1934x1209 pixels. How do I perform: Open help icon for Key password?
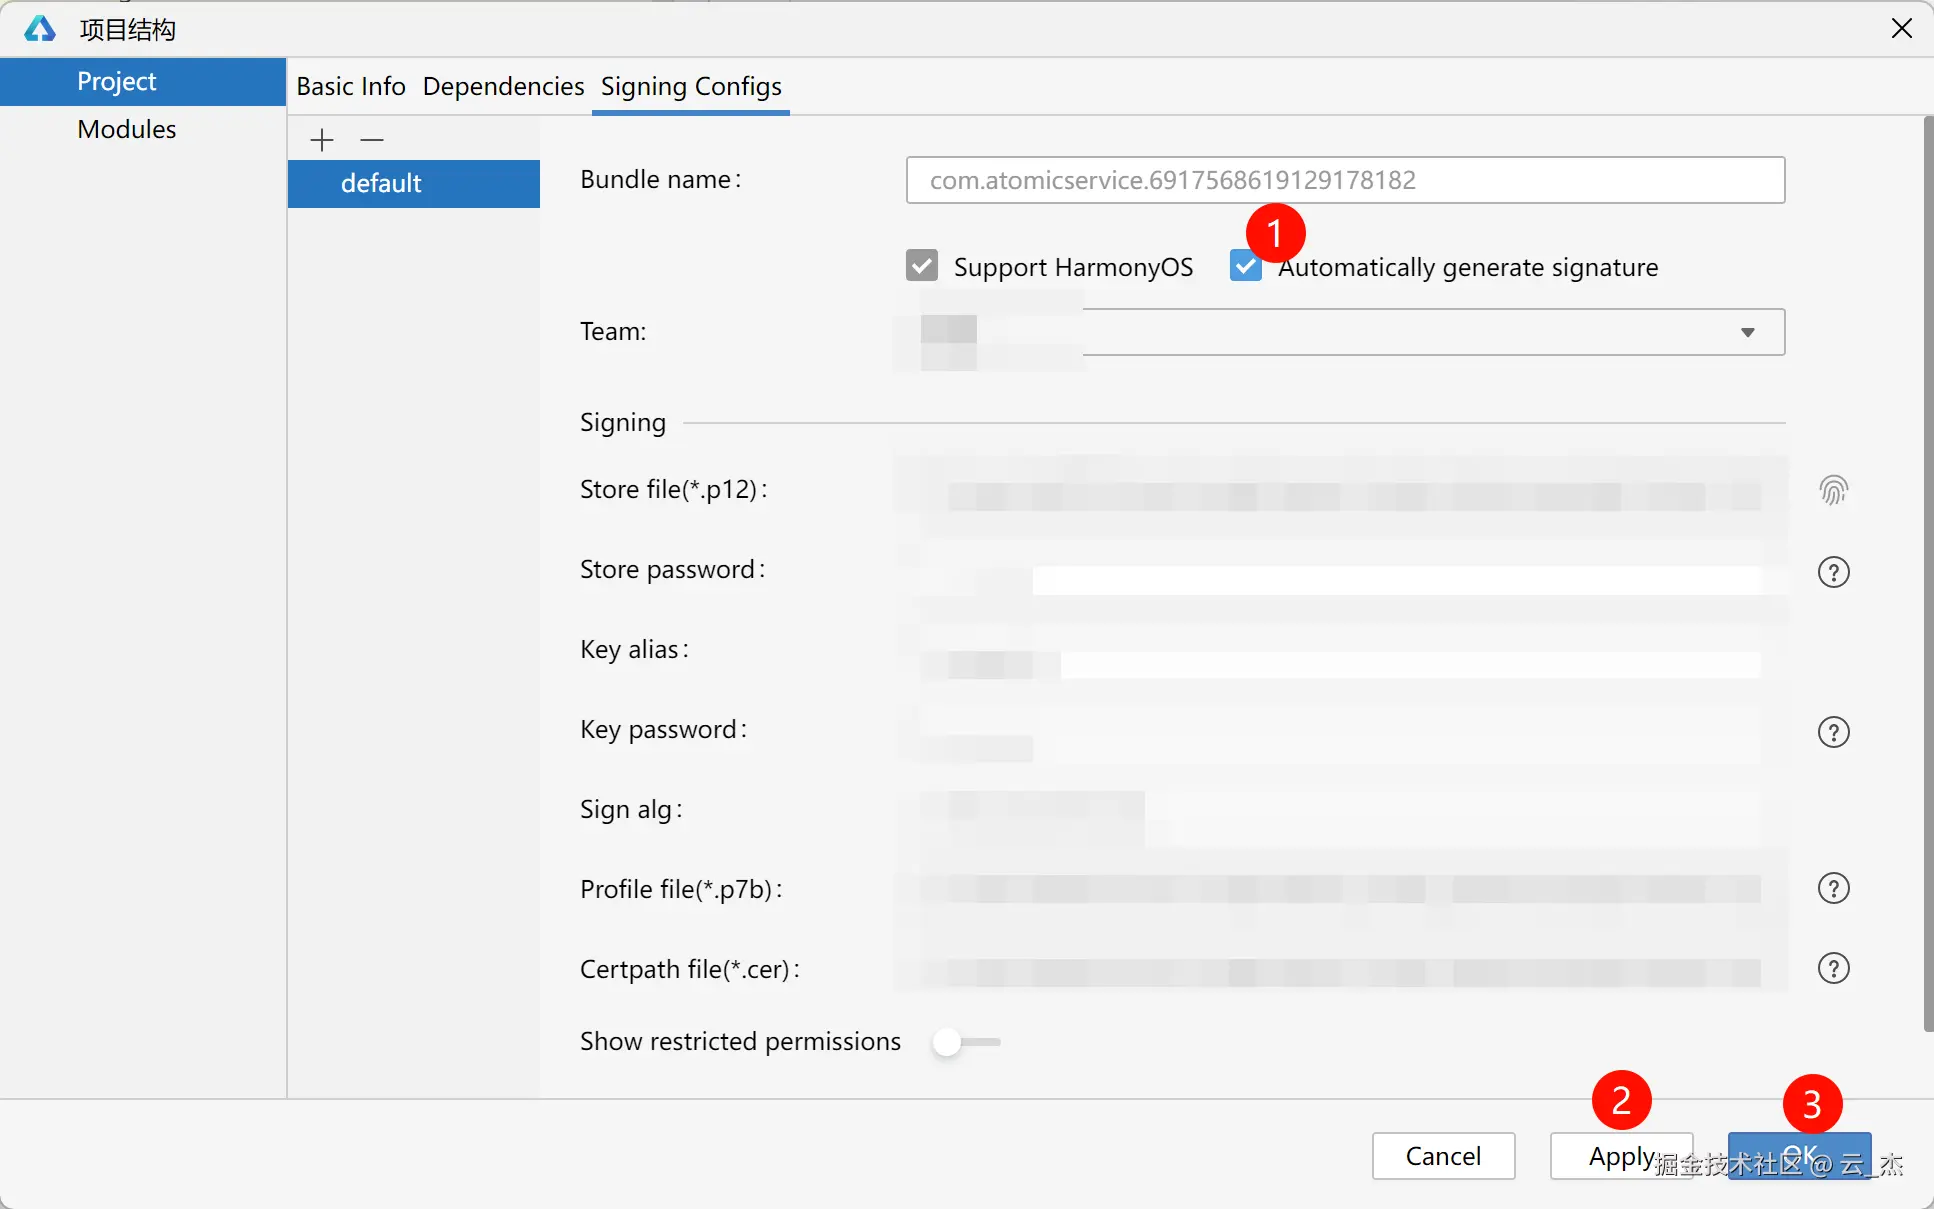pos(1833,732)
